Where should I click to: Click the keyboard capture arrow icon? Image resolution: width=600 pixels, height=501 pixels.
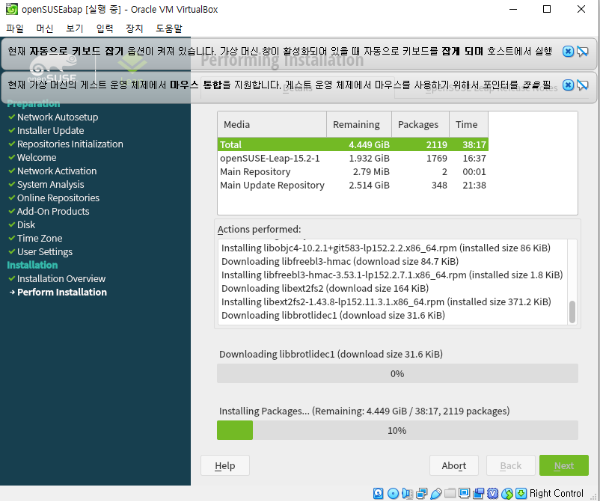521,493
